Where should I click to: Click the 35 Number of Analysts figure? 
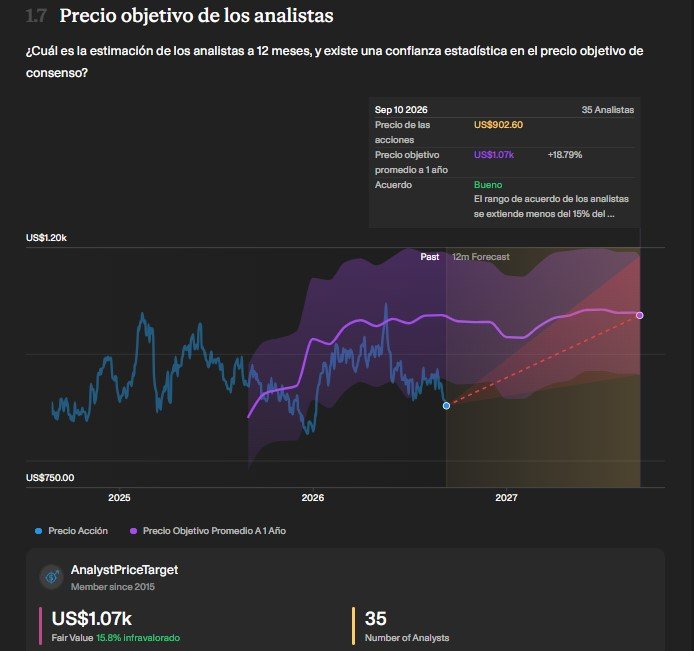tap(375, 618)
